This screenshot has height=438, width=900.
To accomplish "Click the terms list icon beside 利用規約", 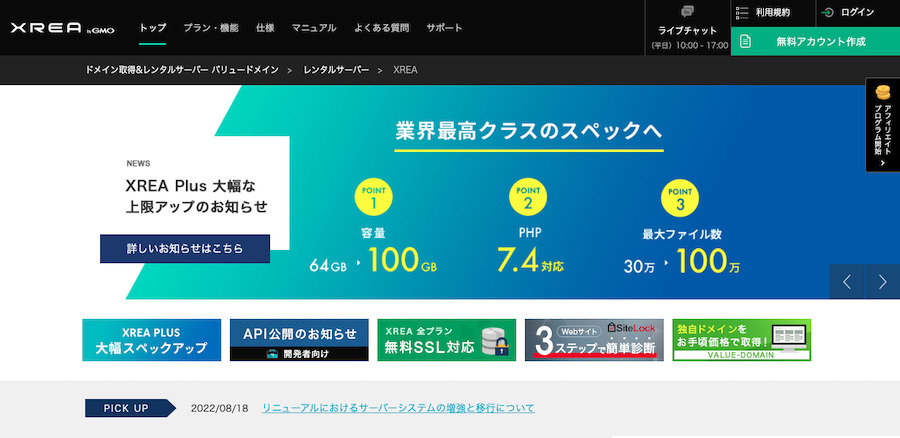I will (742, 13).
